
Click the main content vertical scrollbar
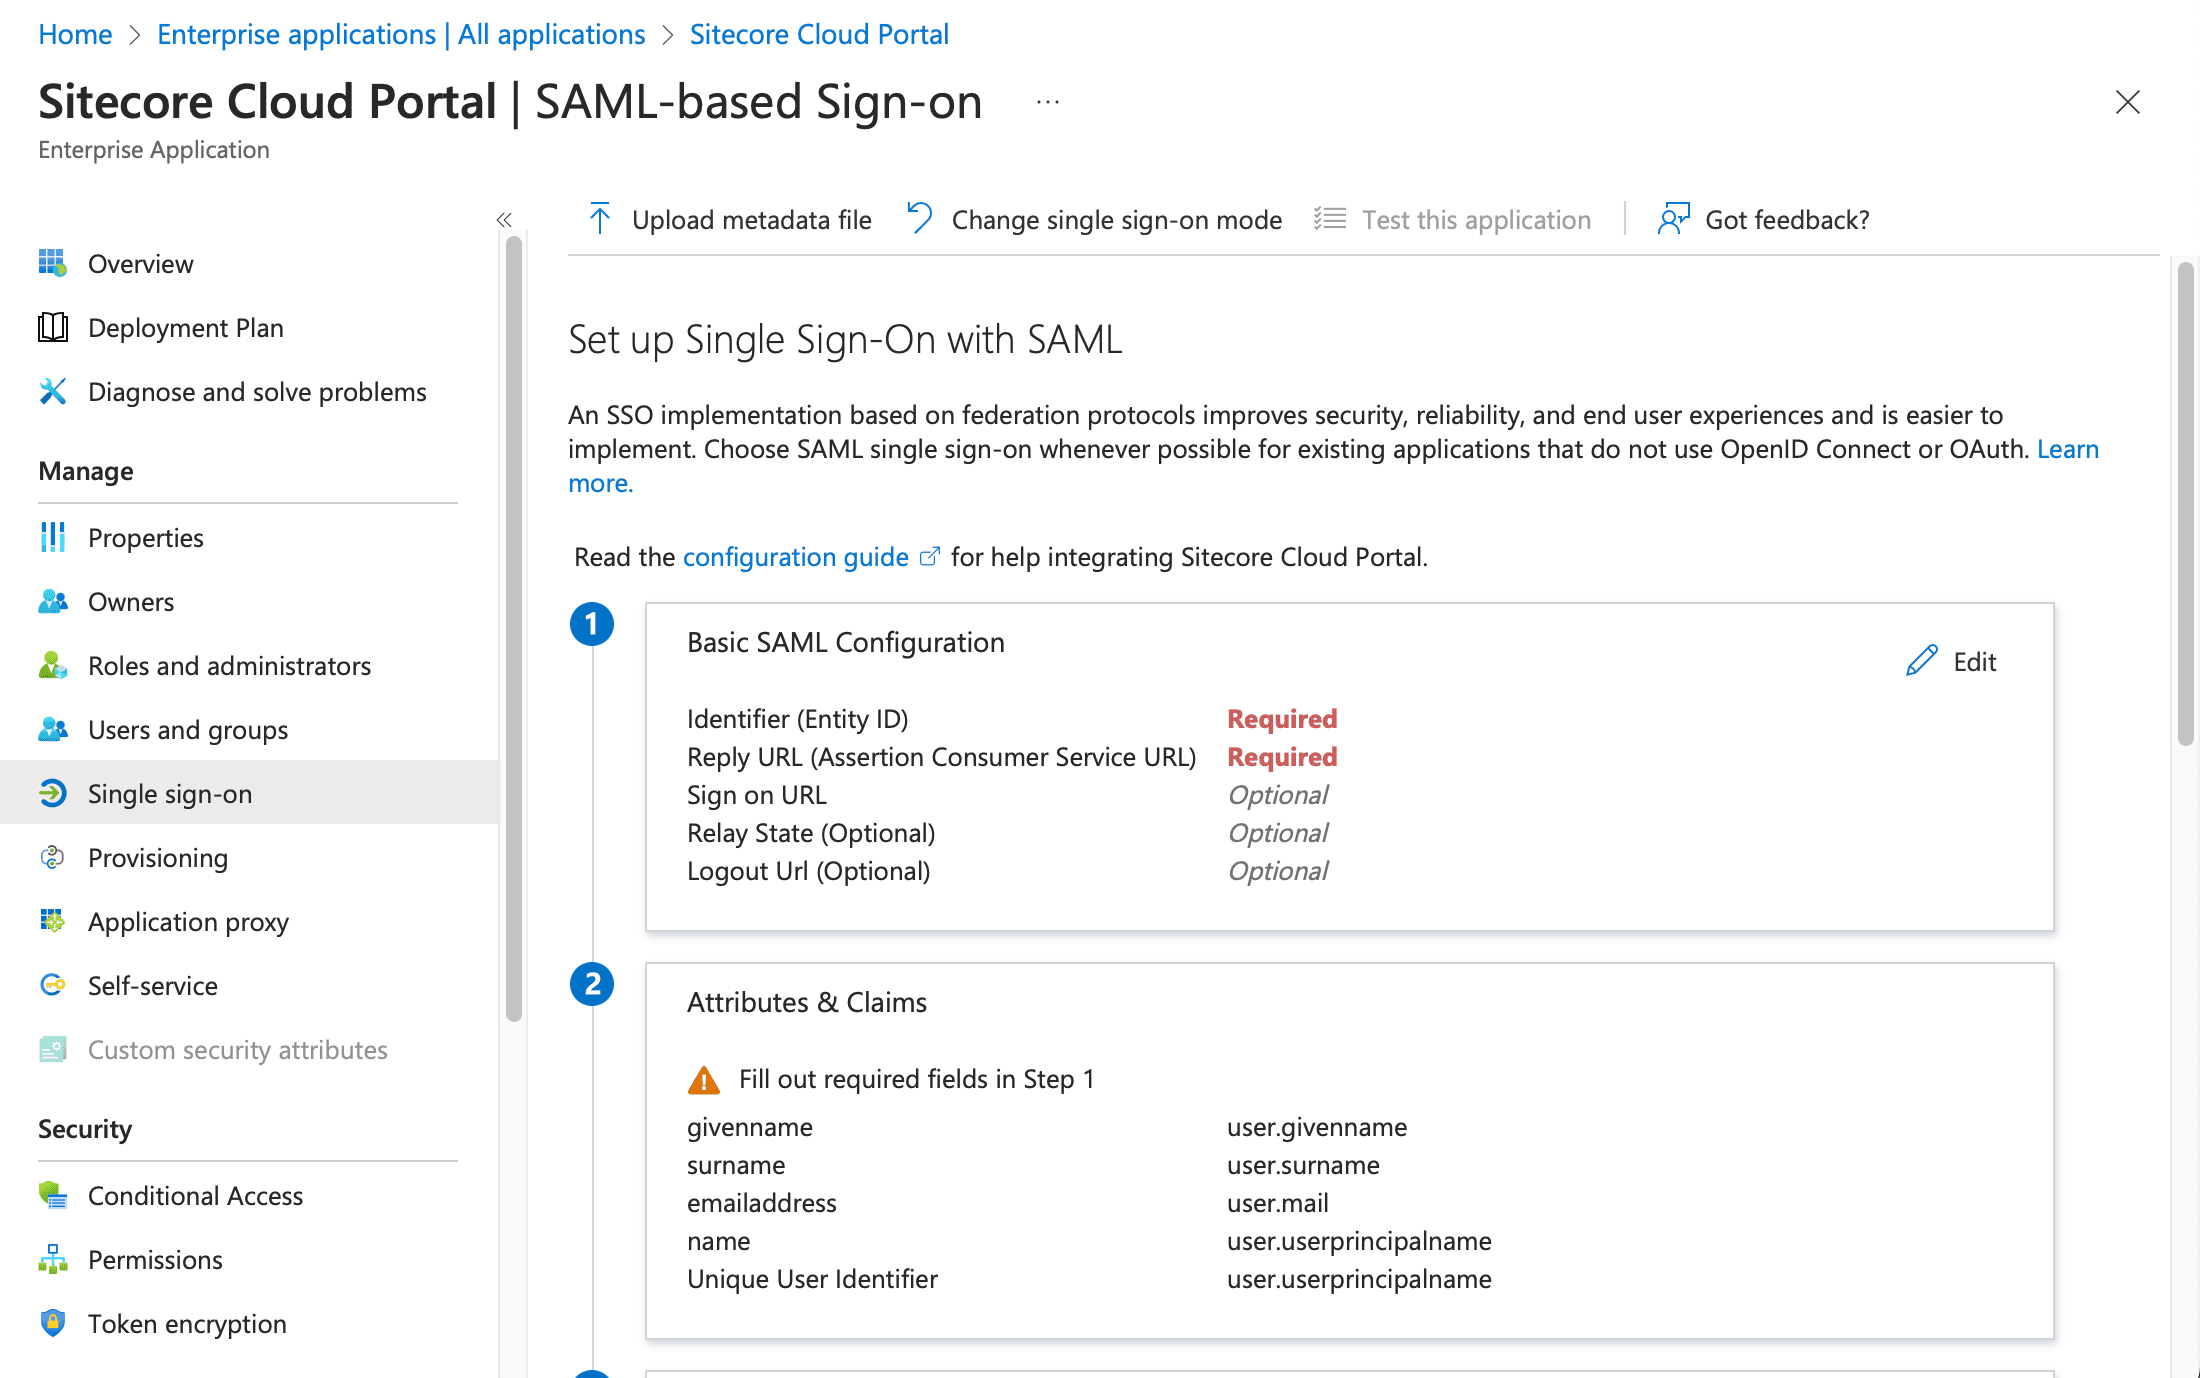[2186, 500]
